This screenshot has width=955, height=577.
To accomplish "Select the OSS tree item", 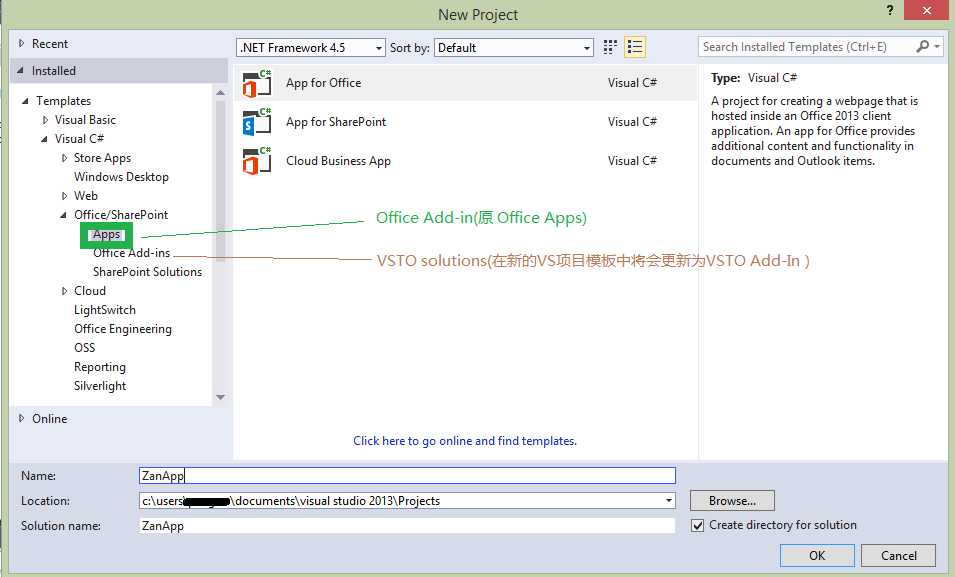I will point(85,348).
